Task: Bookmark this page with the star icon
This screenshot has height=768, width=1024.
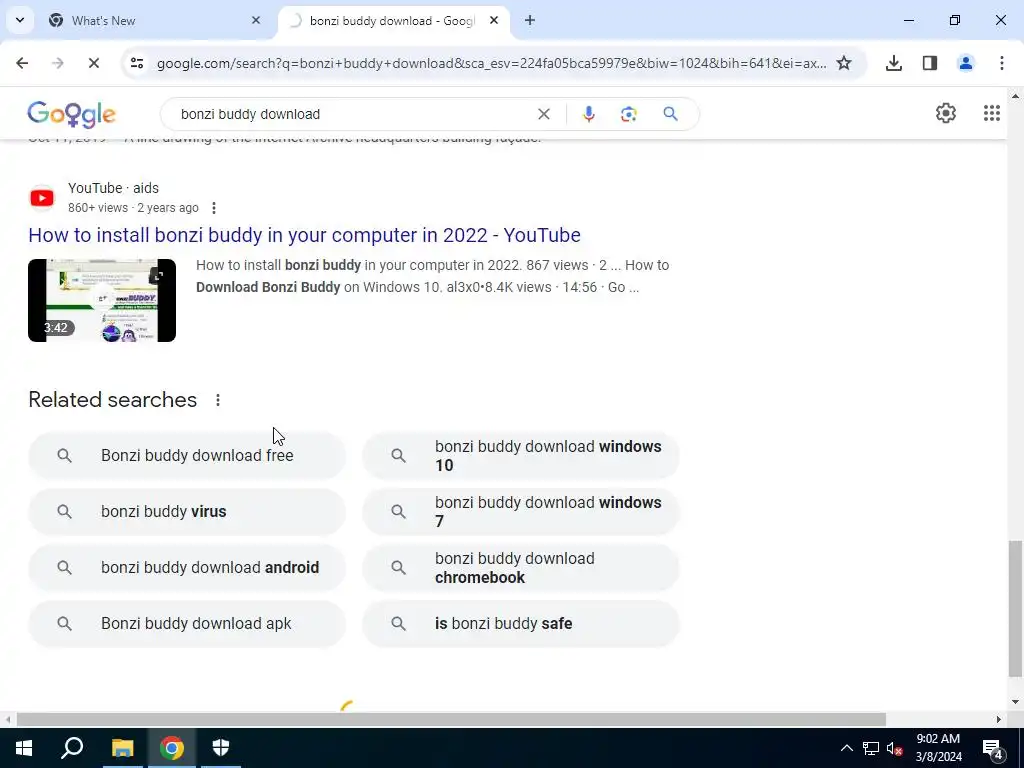Action: [x=844, y=63]
